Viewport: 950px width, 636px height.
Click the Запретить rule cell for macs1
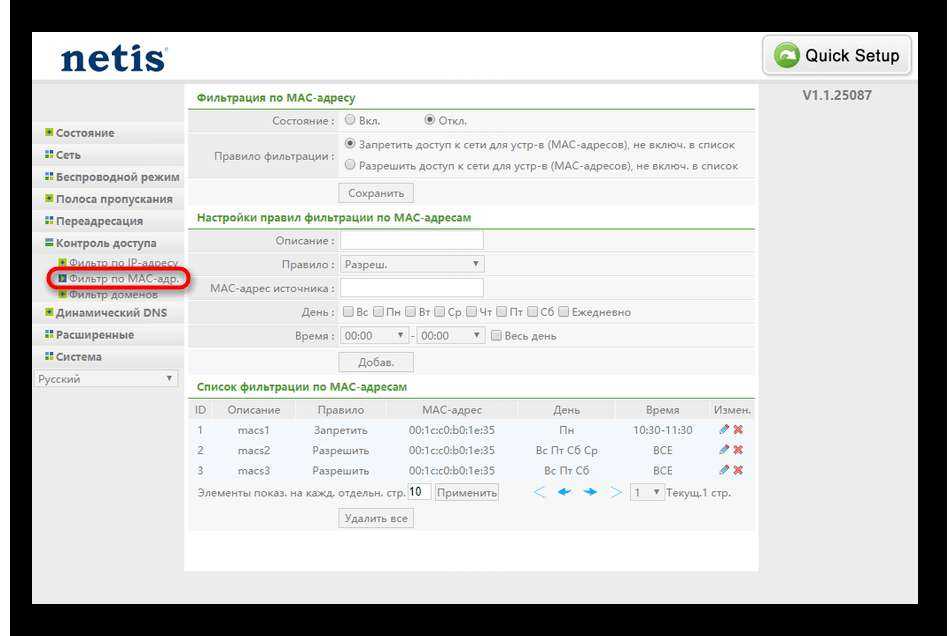[x=340, y=430]
